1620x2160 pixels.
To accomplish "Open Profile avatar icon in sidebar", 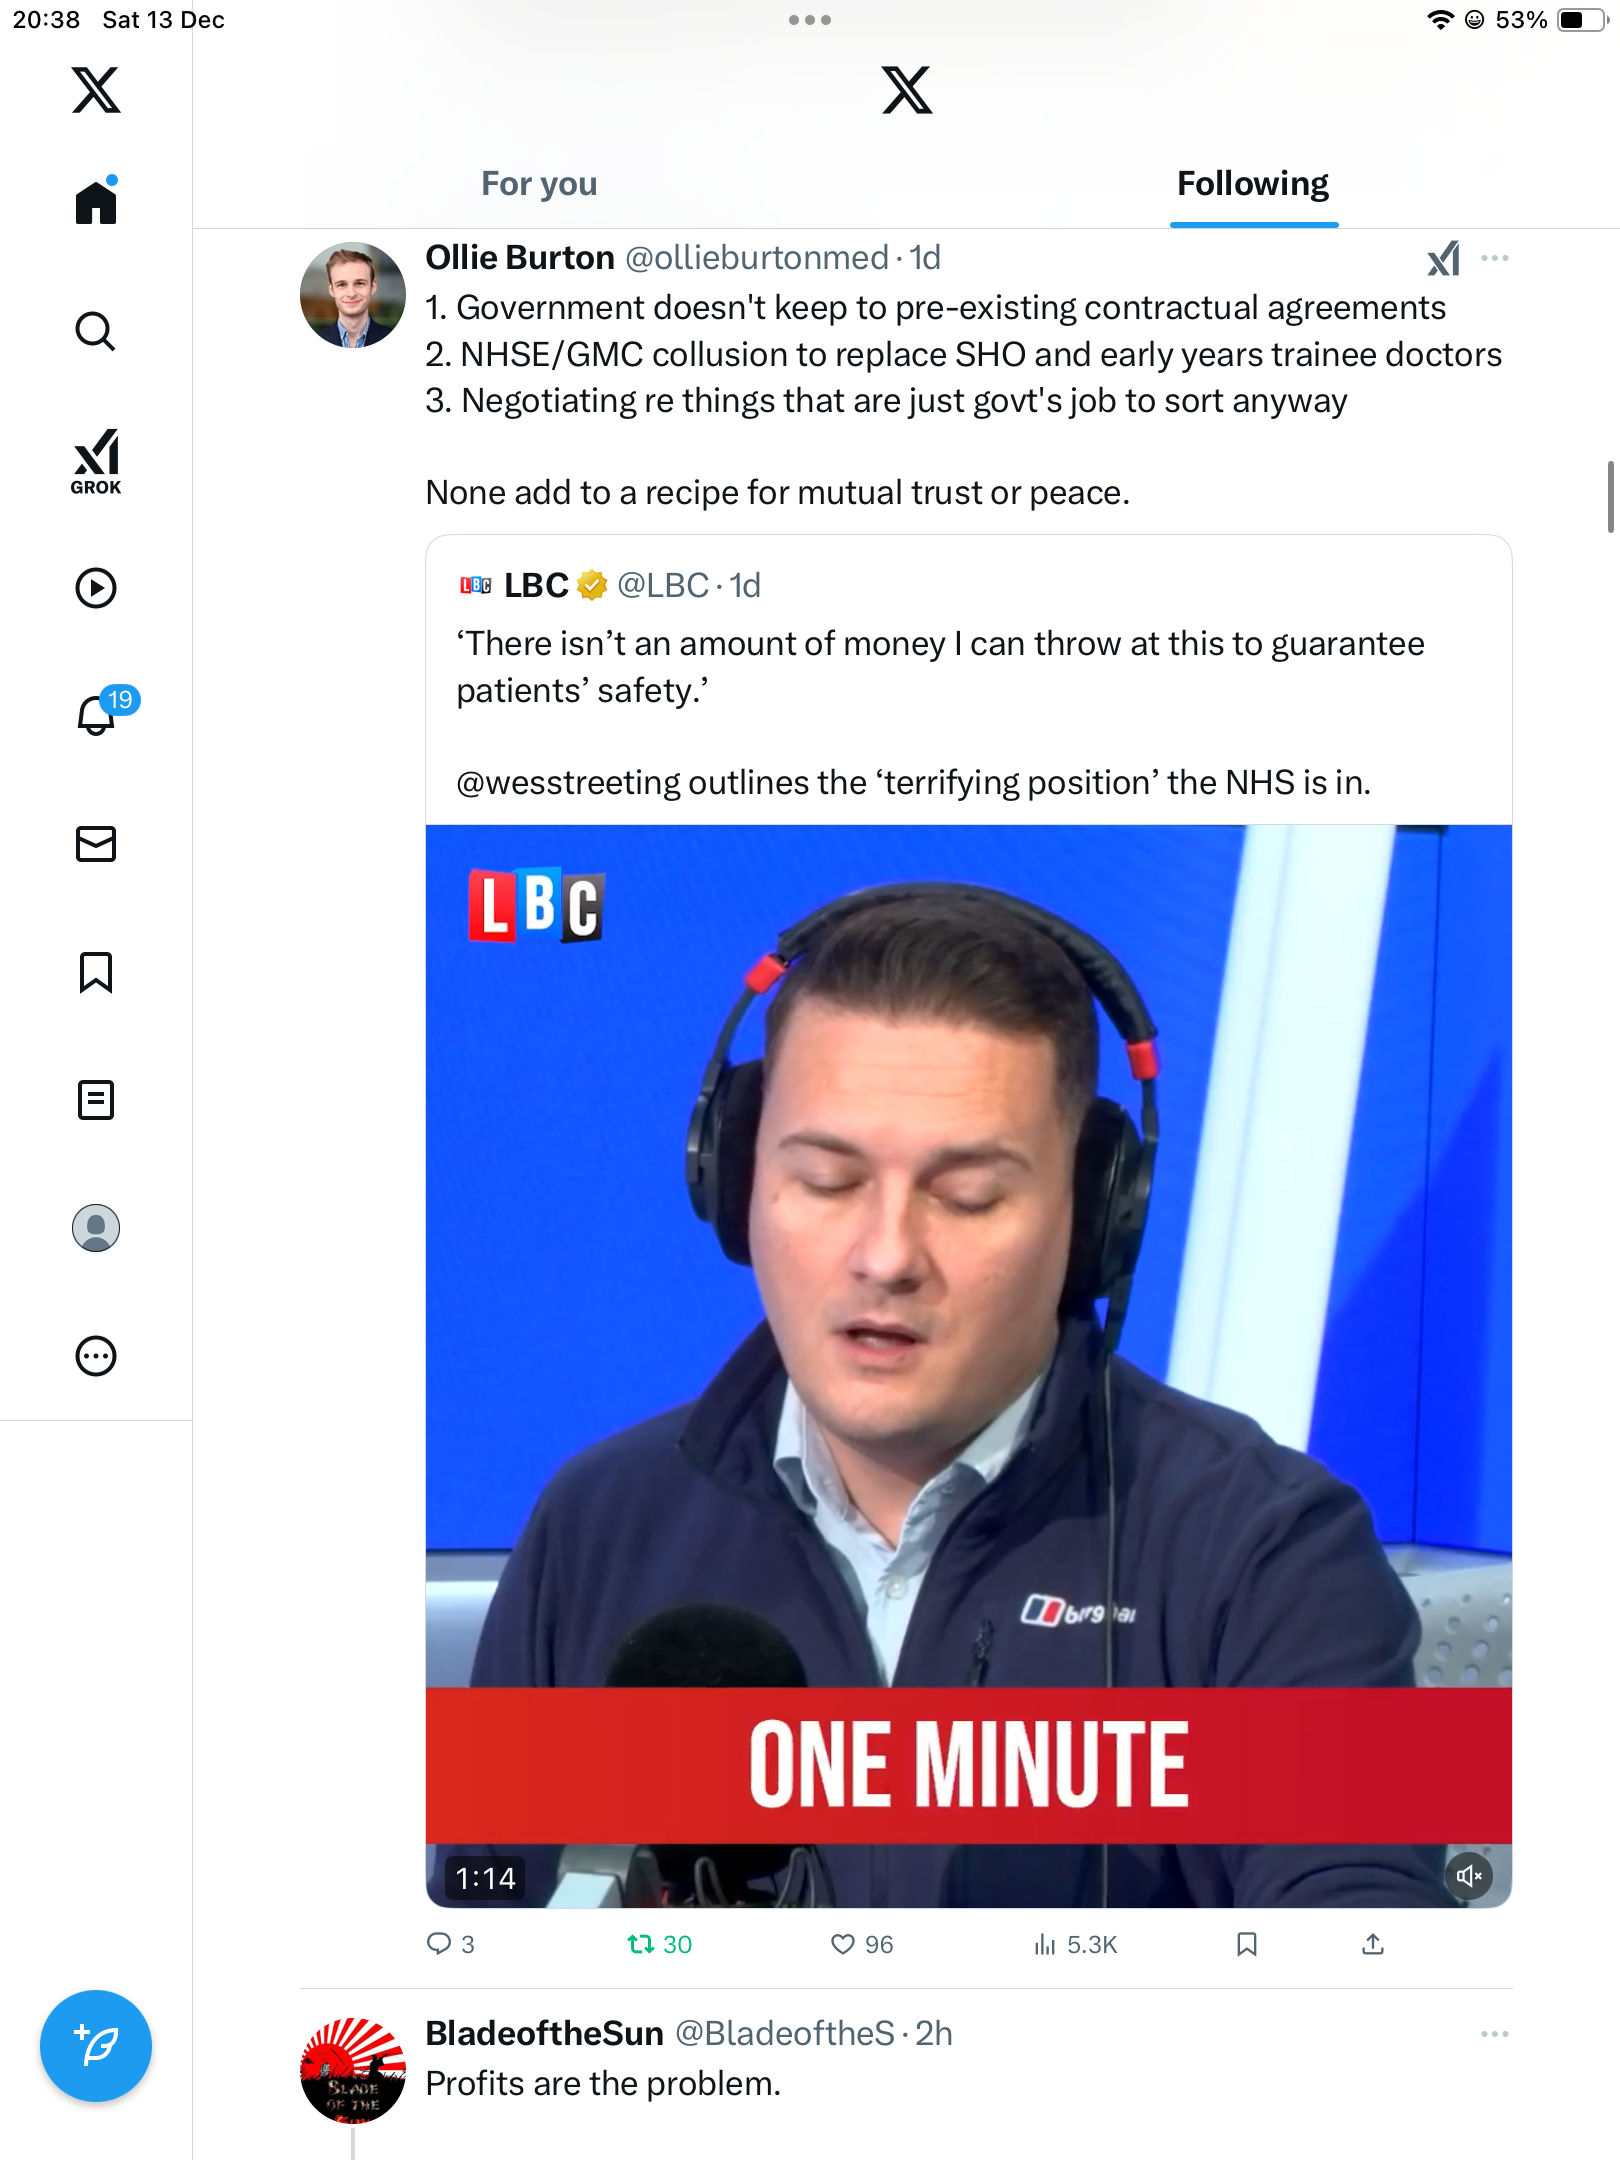I will [96, 1228].
